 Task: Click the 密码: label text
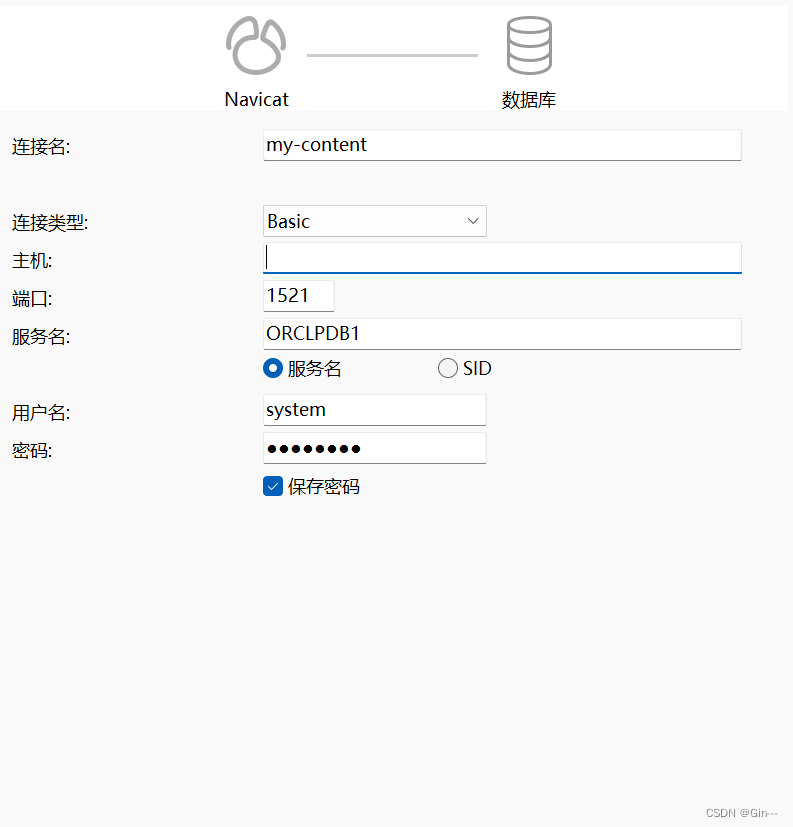32,450
